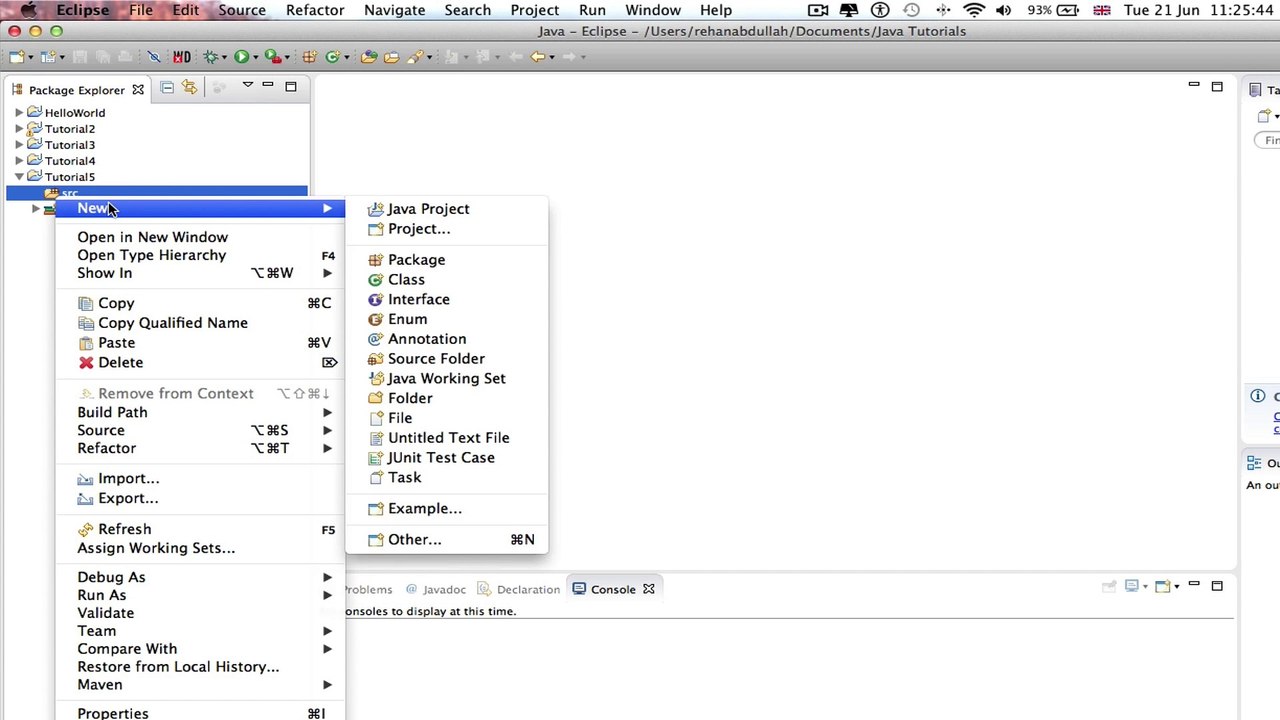Screen dimensions: 1280x720
Task: Click the Wi-Fi icon in menu bar
Action: 973,10
